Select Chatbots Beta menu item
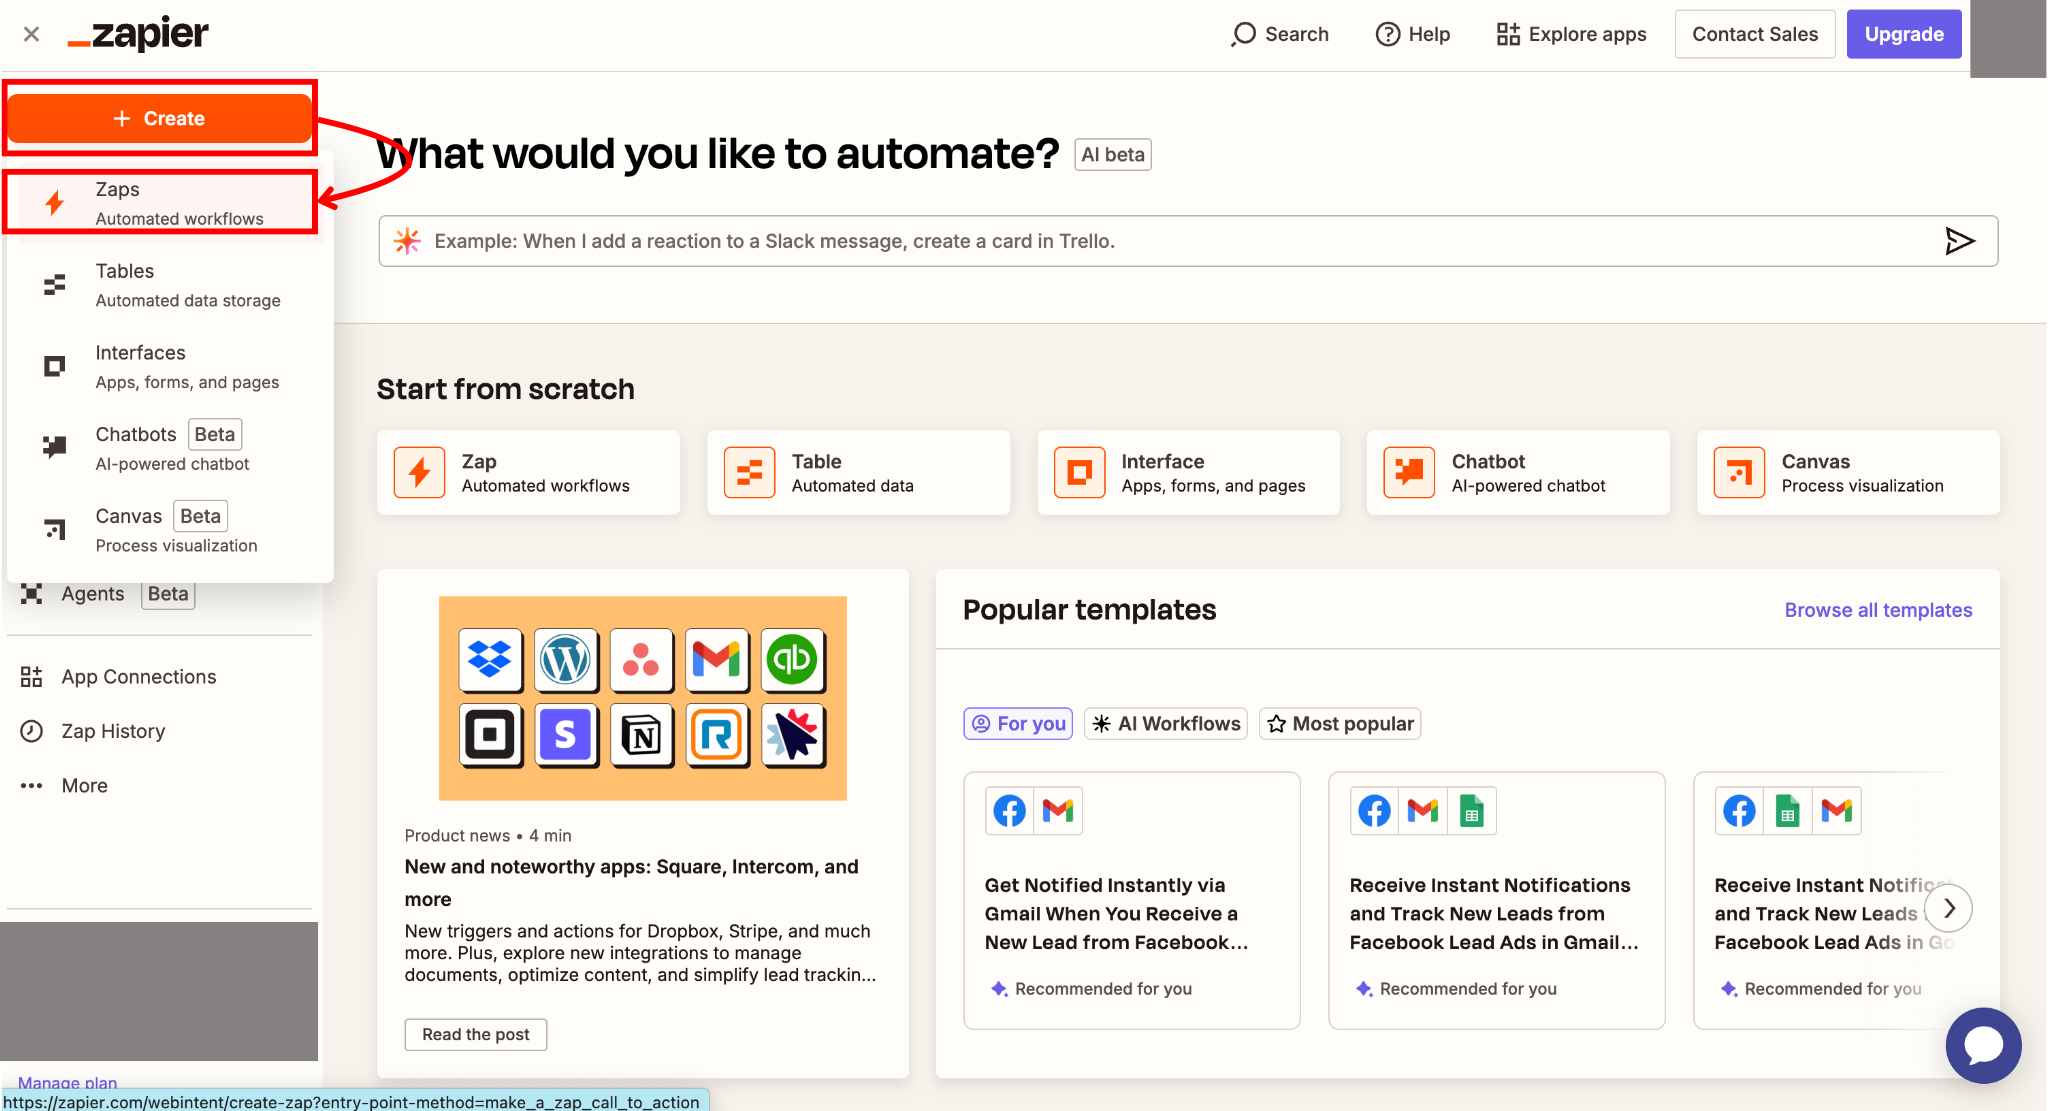The height and width of the screenshot is (1111, 2048). [x=168, y=448]
